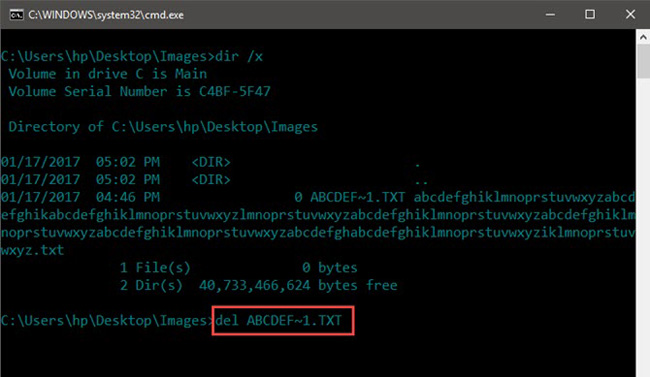
Task: Minimize the cmd.exe window
Action: [x=550, y=15]
